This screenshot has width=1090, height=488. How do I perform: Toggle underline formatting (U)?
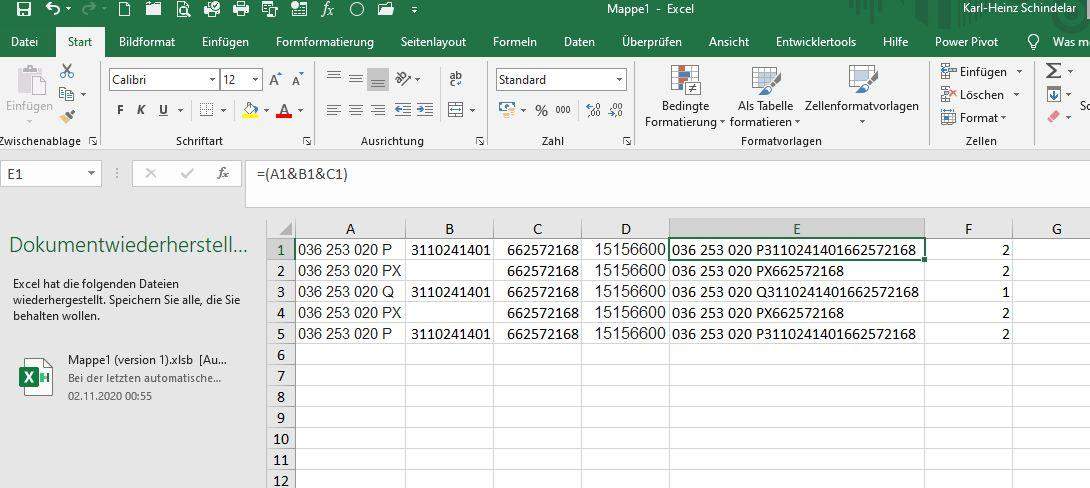(x=163, y=110)
